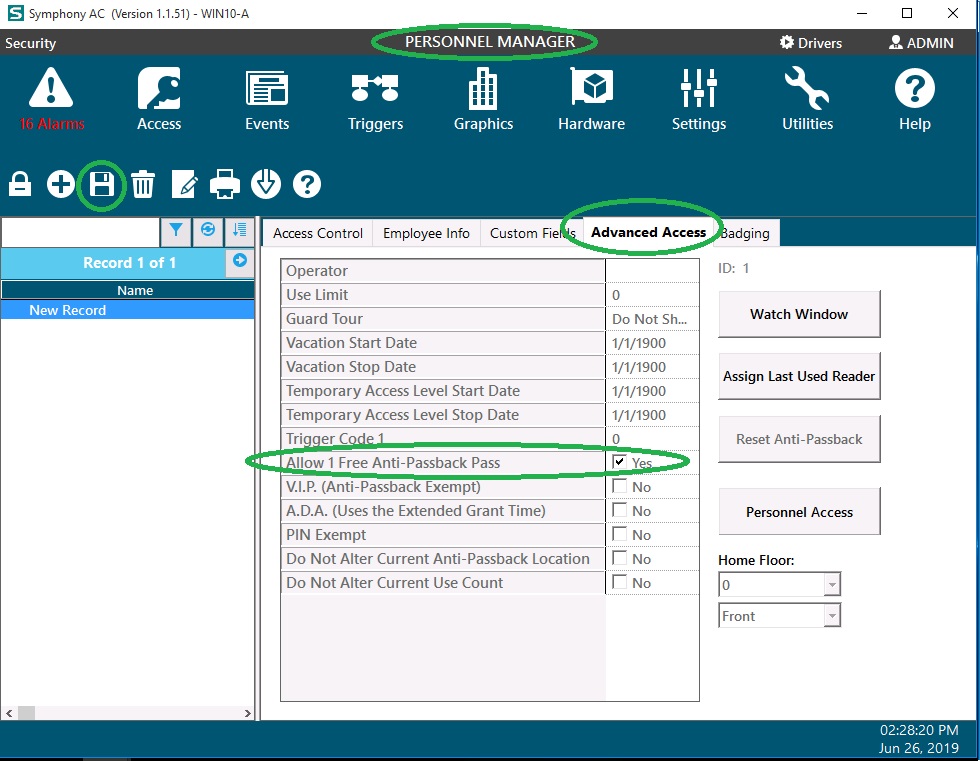Check Do Not Alter Current Anti-Passback Location
Image resolution: width=980 pixels, height=761 pixels.
coord(619,558)
